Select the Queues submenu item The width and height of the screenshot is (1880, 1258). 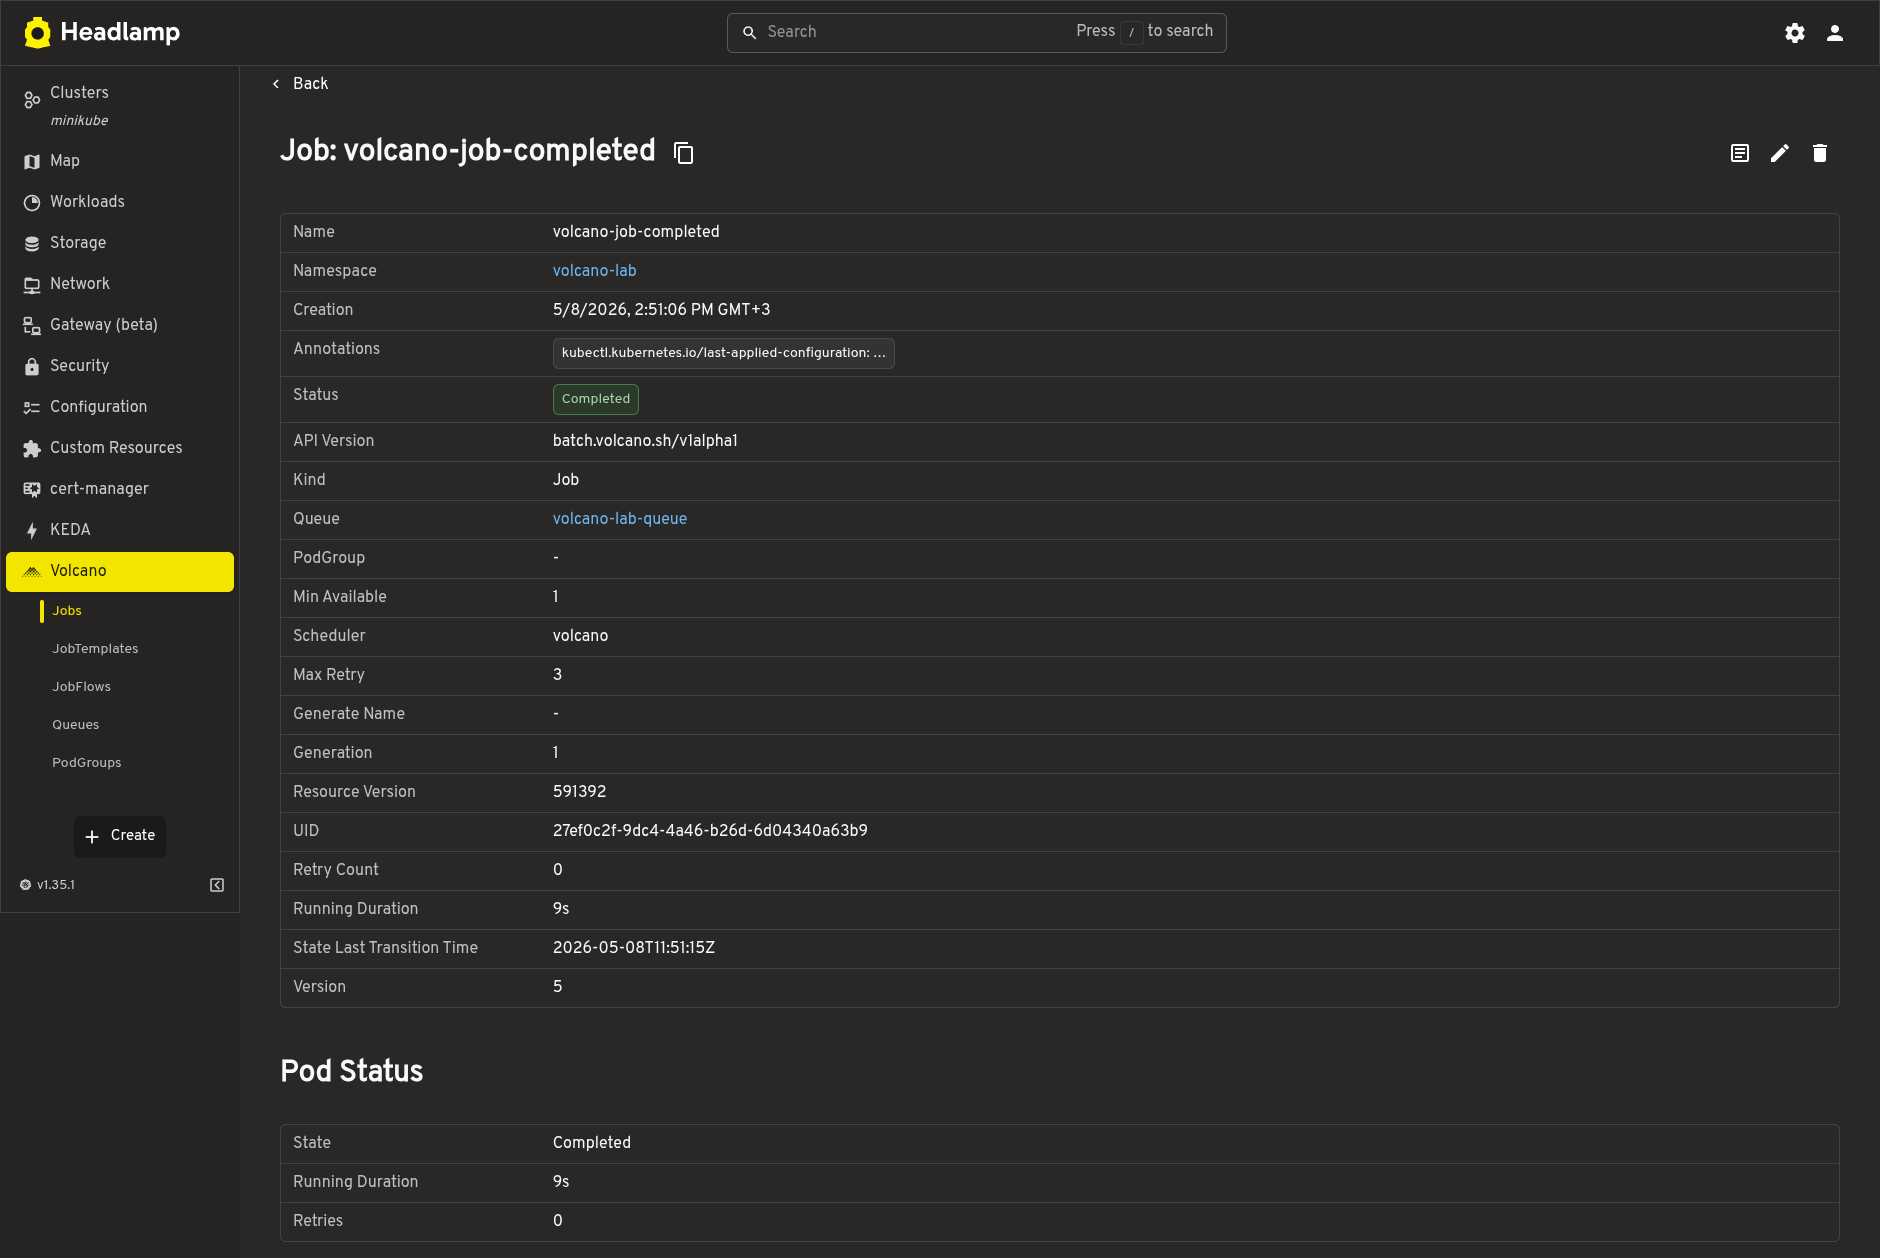point(75,725)
